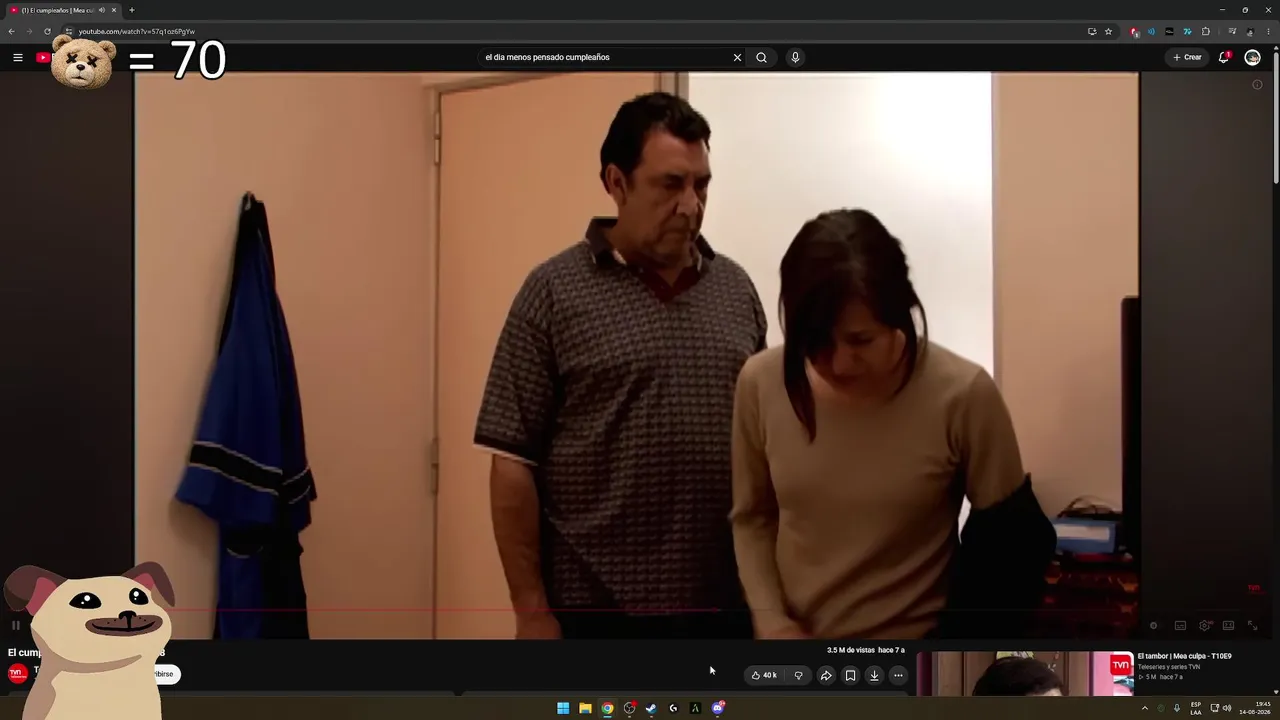Start voice search with the microphone
The width and height of the screenshot is (1280, 720).
tap(795, 57)
